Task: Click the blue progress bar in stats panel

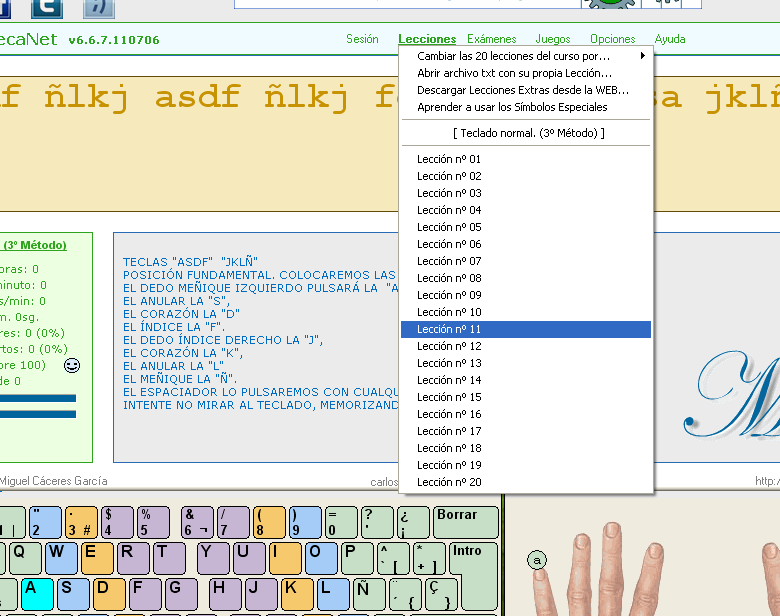Action: (38, 399)
